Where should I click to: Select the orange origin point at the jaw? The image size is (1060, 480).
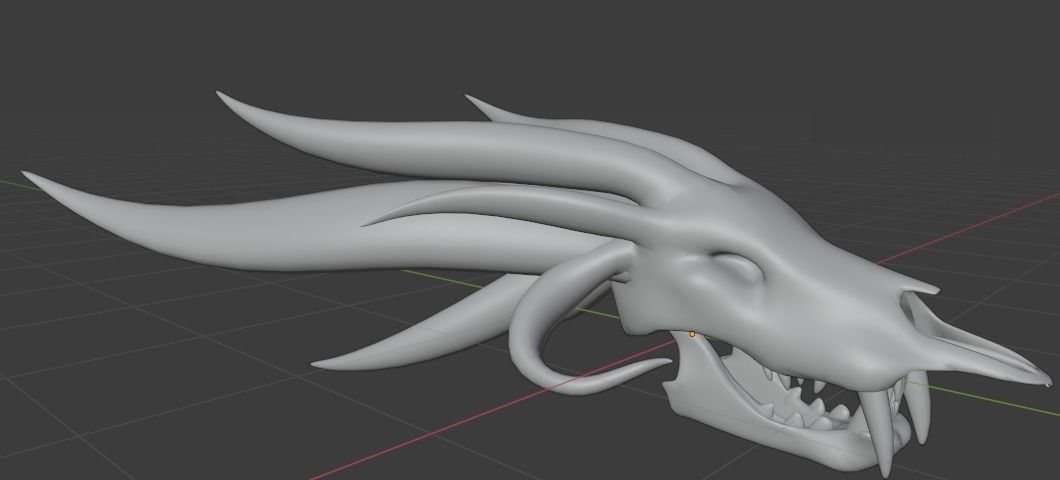tap(692, 334)
